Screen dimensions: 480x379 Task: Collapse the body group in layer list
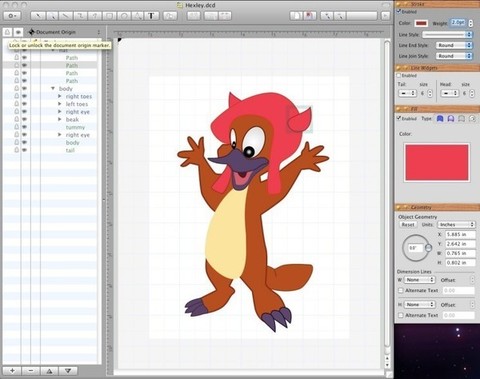click(x=53, y=89)
